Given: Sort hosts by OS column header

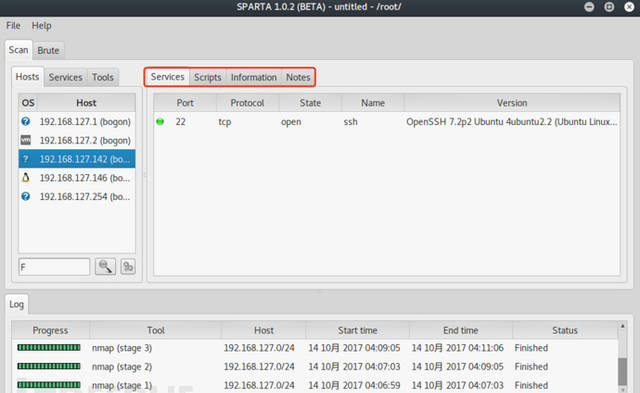Looking at the screenshot, I should (28, 103).
